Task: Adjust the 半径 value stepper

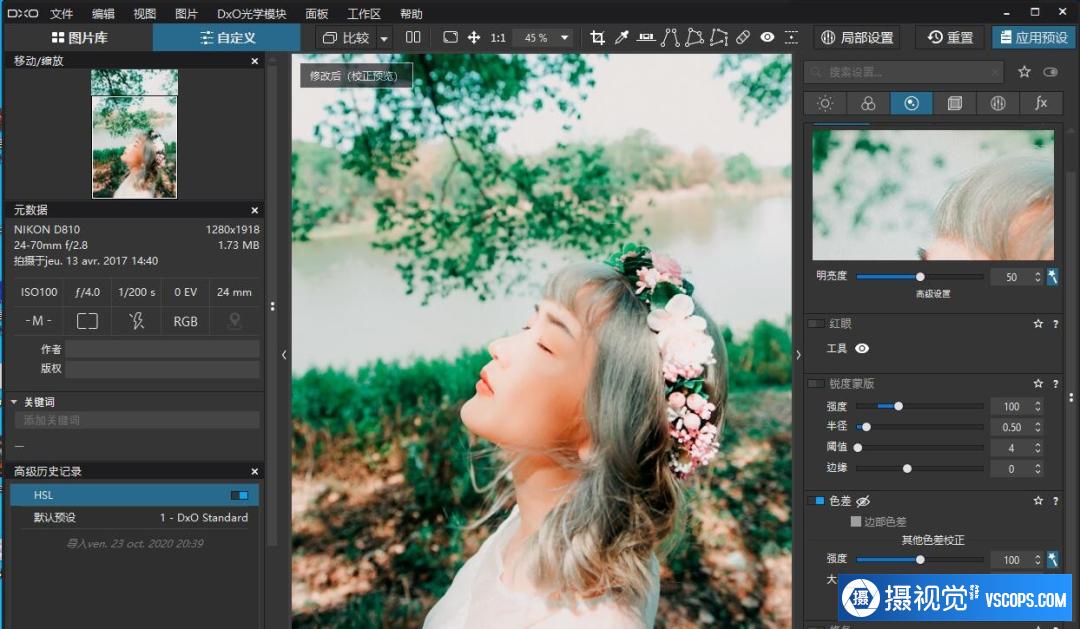Action: [x=1037, y=427]
